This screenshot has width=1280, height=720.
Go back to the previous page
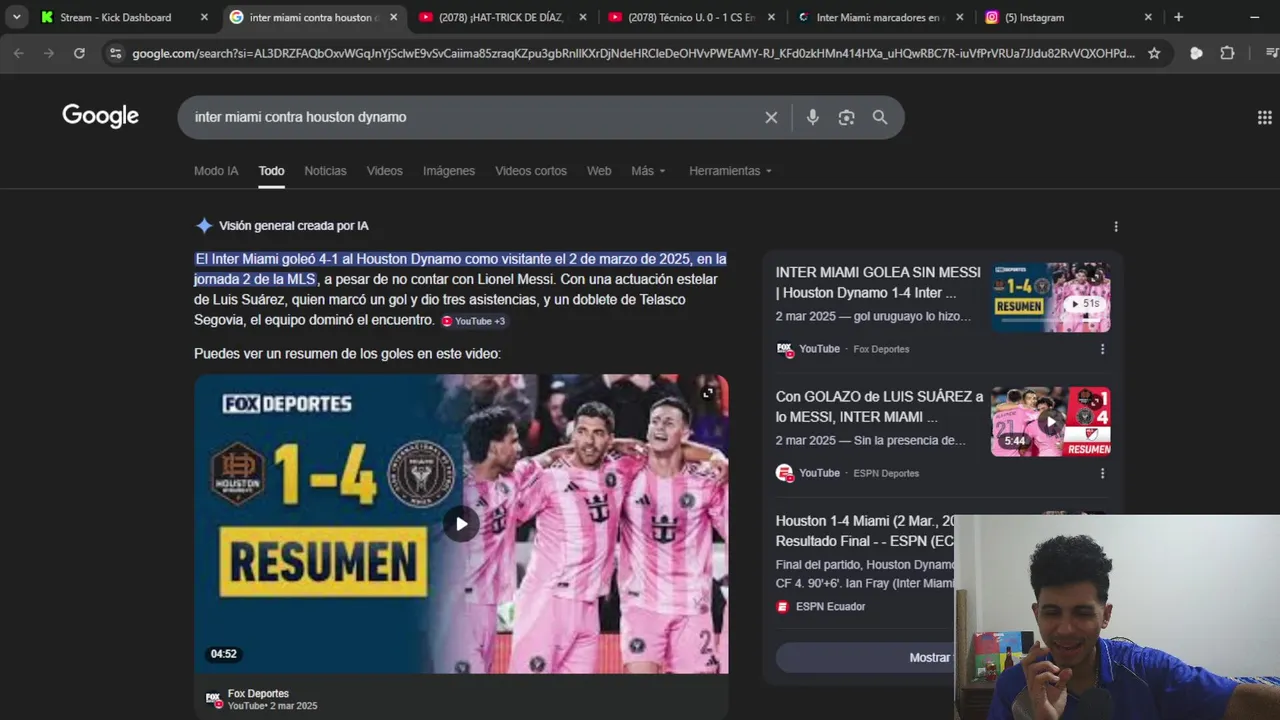point(18,53)
